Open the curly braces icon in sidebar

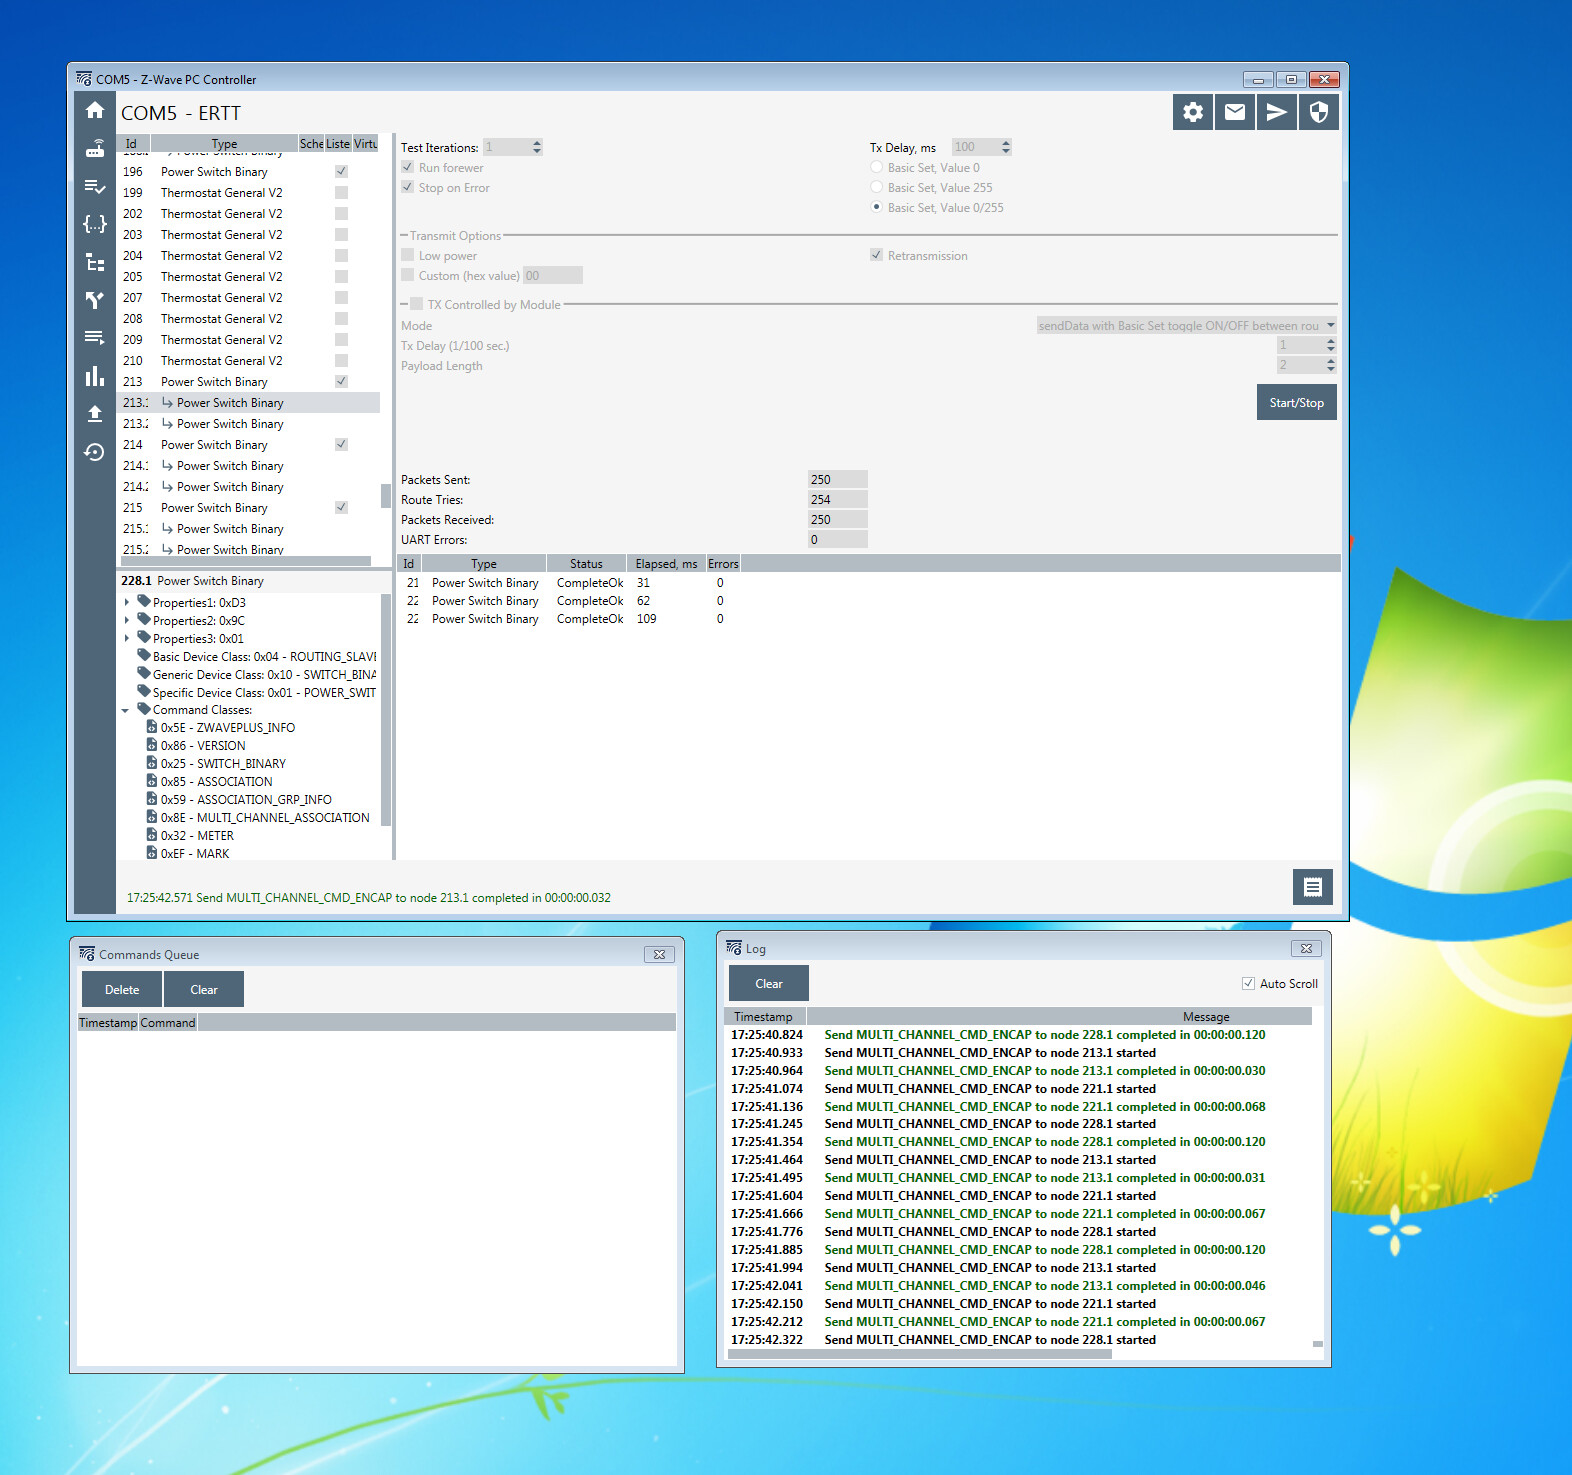click(95, 224)
